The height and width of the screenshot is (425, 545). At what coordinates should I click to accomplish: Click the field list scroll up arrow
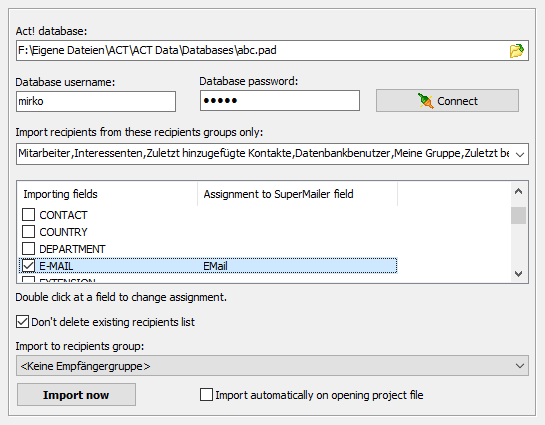(519, 191)
